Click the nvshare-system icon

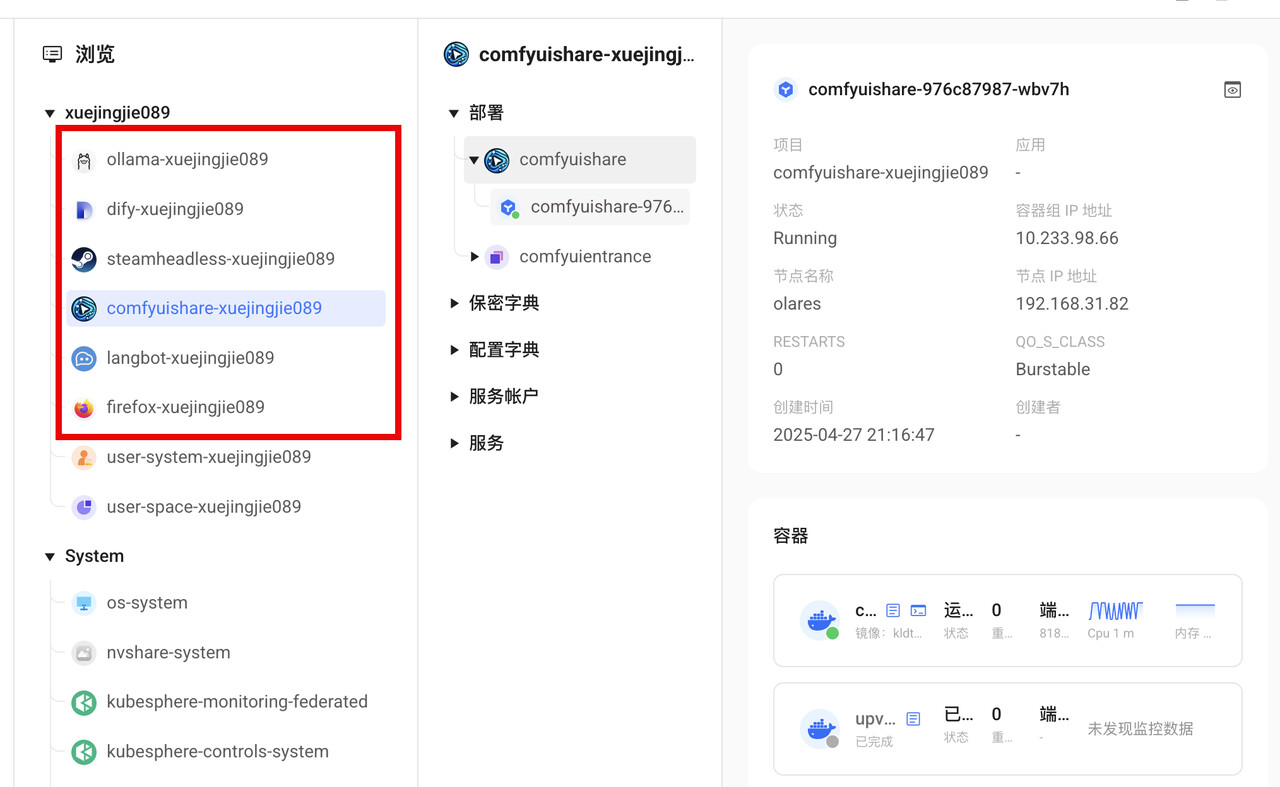coord(84,653)
